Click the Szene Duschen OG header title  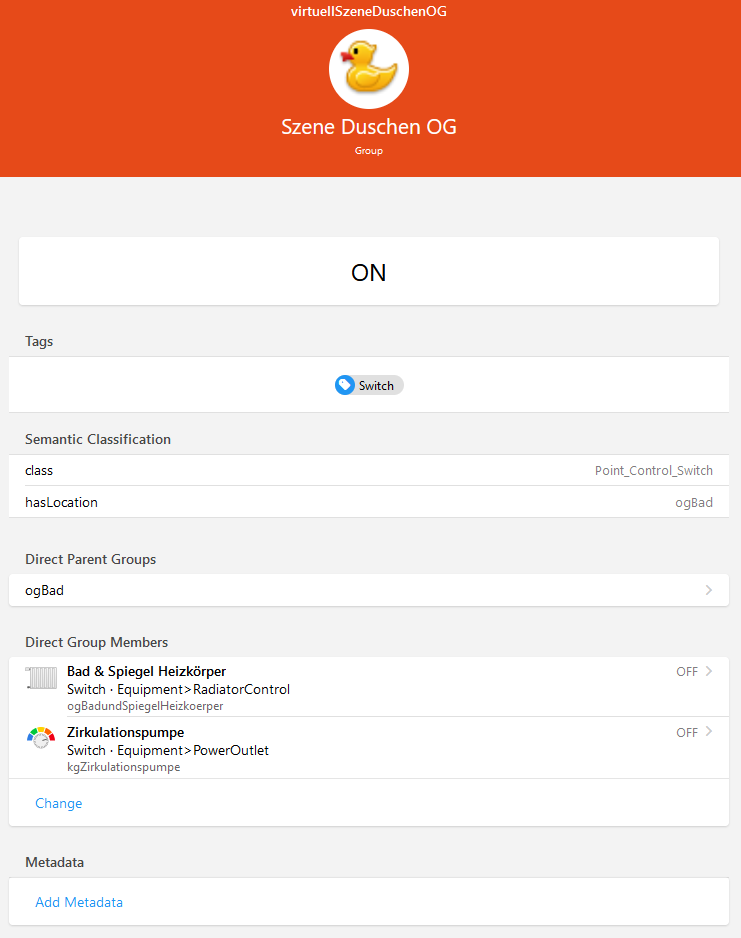point(369,127)
